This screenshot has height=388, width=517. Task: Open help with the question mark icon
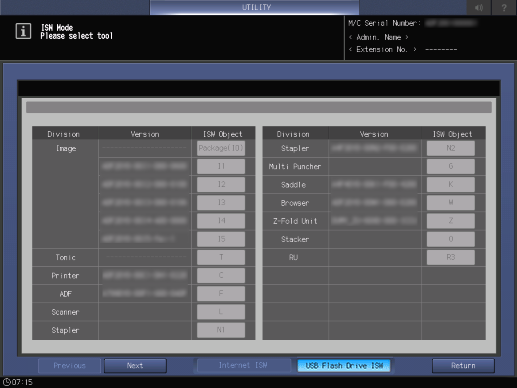[x=504, y=7]
